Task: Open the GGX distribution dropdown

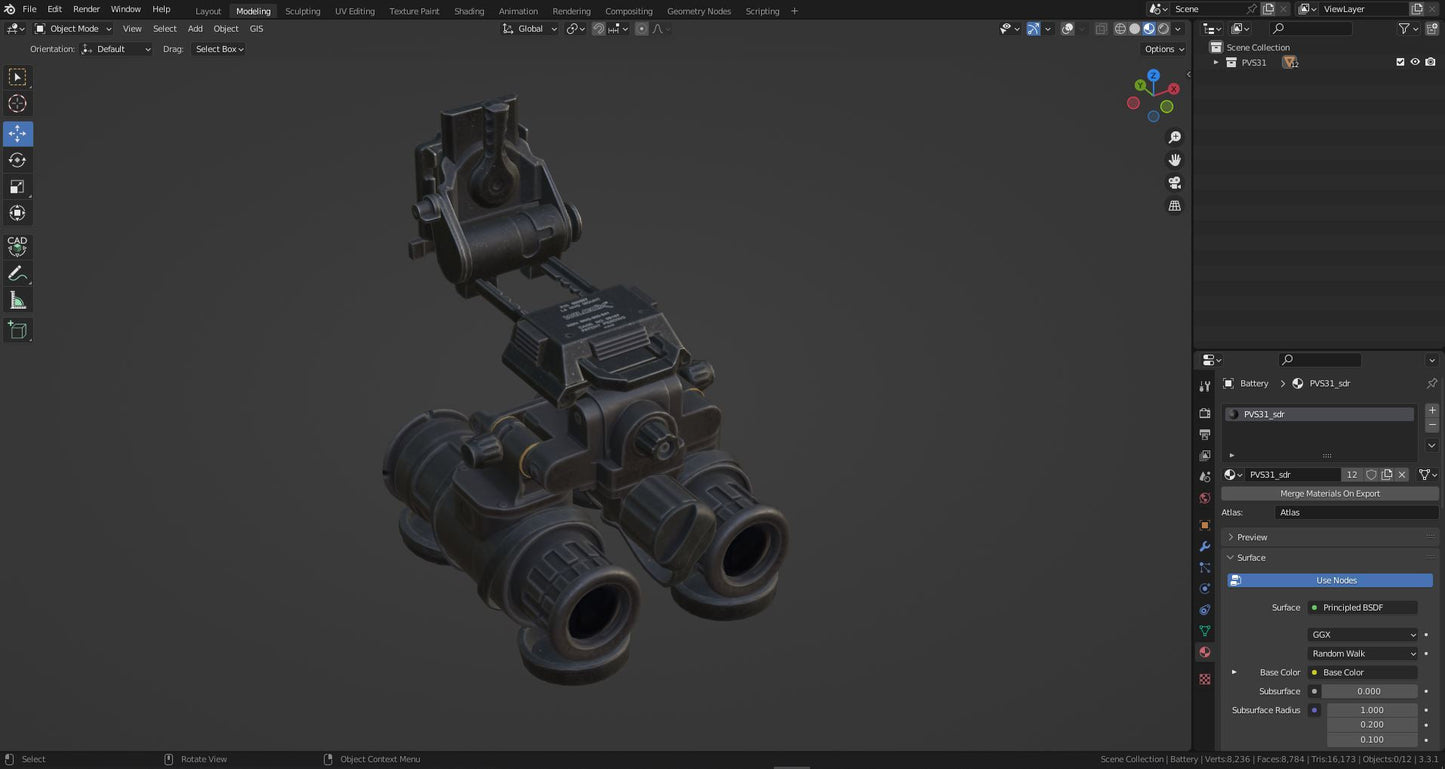Action: (x=1363, y=635)
